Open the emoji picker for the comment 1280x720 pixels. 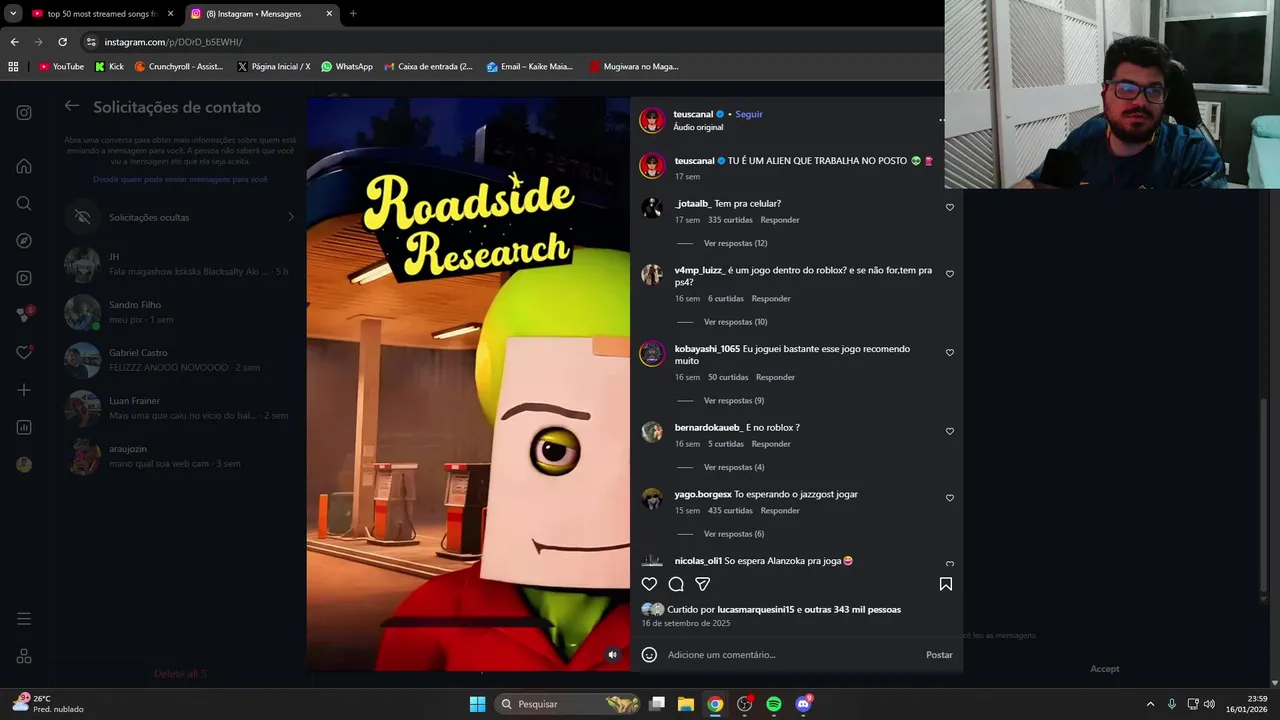coord(649,655)
